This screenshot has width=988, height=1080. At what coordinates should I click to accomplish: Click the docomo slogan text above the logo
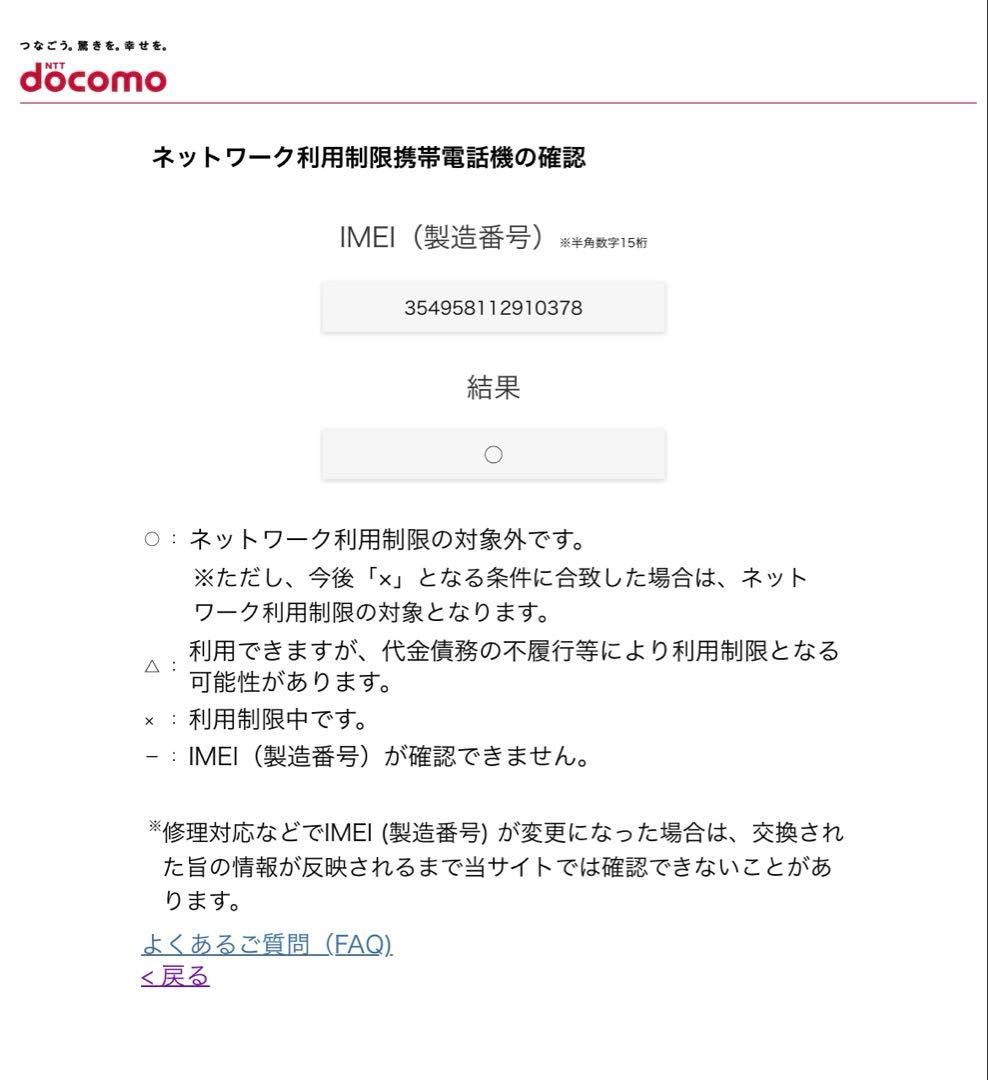93,45
